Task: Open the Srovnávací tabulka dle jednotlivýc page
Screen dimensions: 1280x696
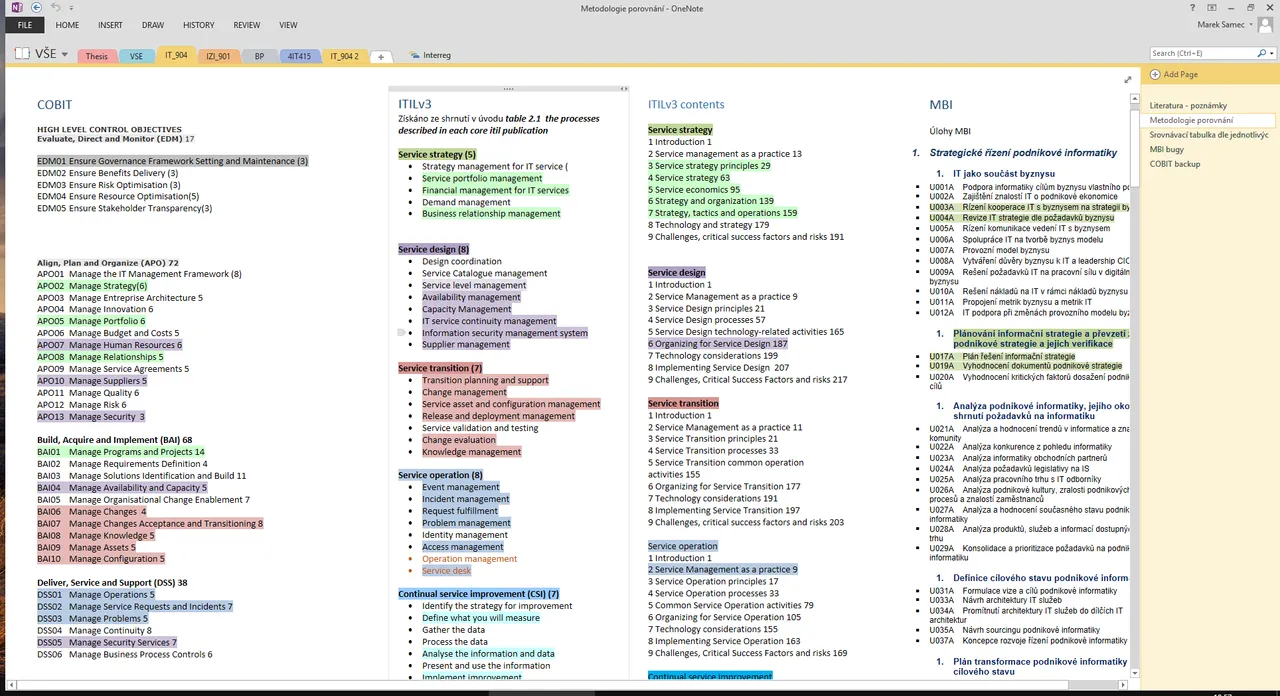Action: [1209, 134]
